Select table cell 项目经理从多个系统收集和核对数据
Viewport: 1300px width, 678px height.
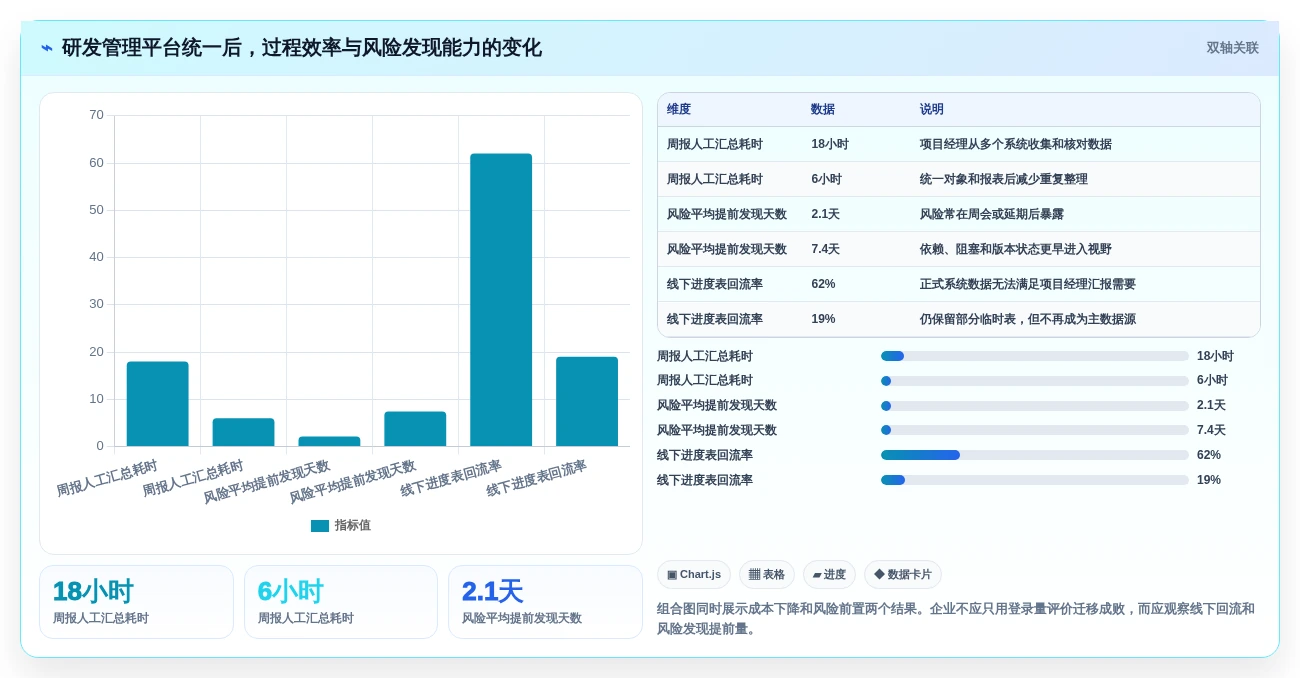(1016, 144)
